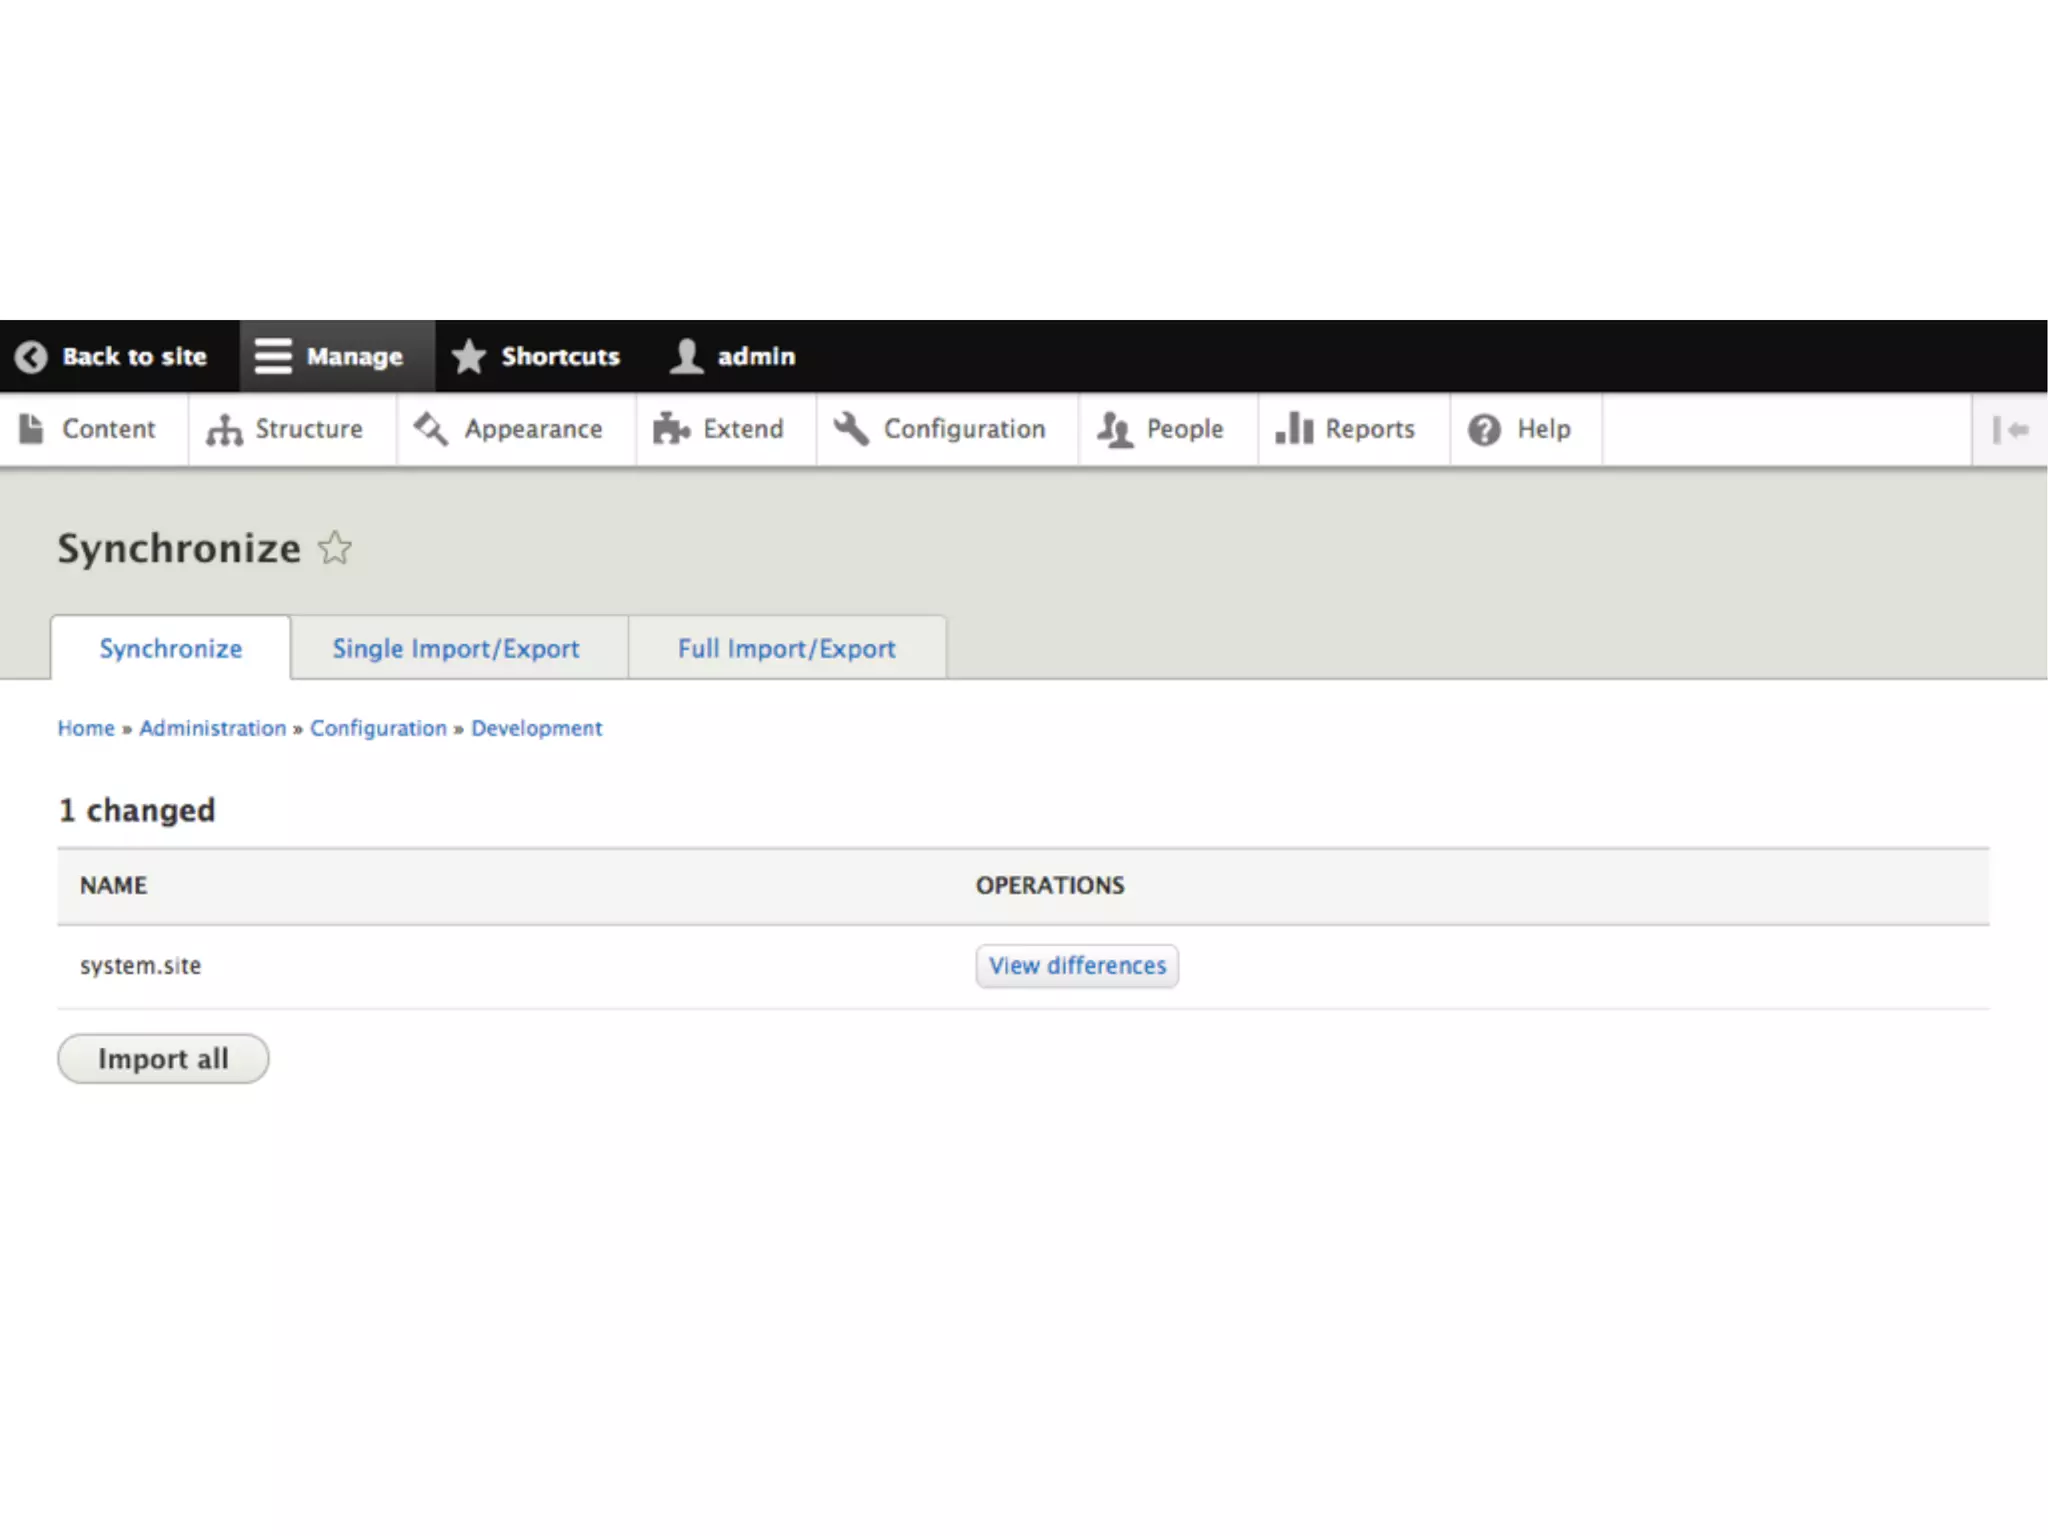Open the Development breadcrumb link

point(536,729)
